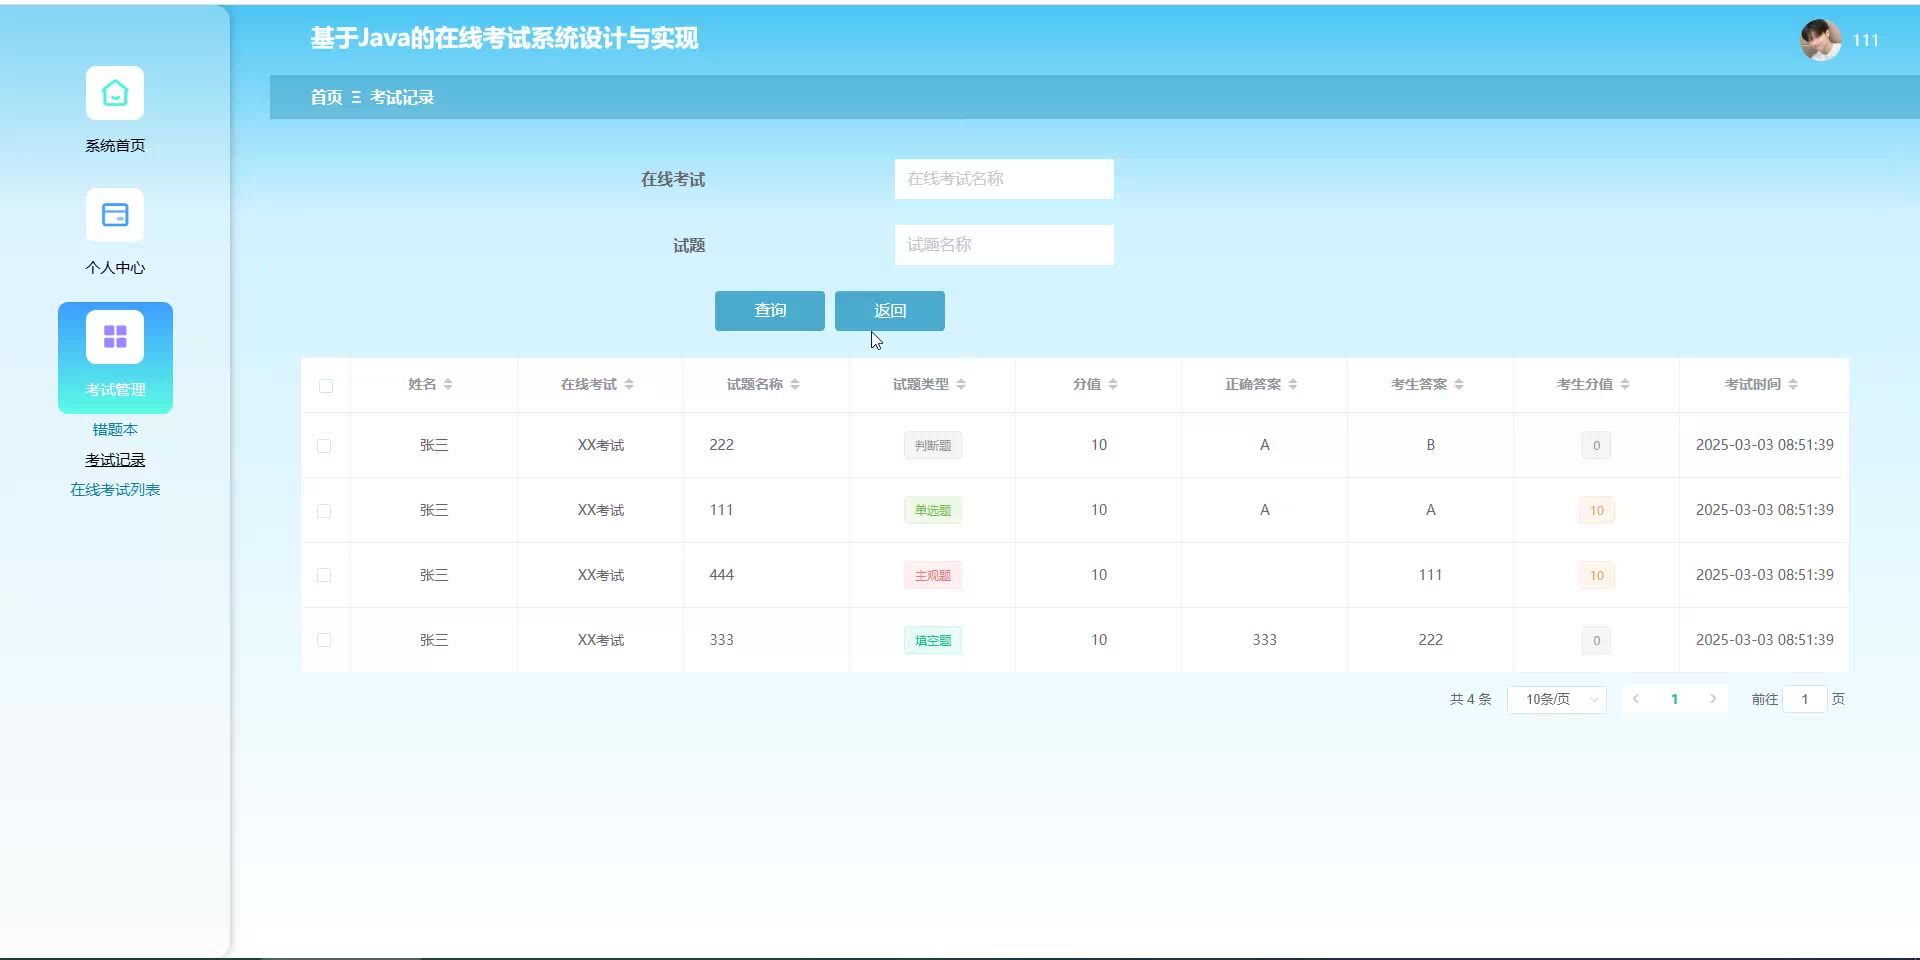Open the 系统首页 home icon
This screenshot has height=960, width=1920.
(115, 93)
